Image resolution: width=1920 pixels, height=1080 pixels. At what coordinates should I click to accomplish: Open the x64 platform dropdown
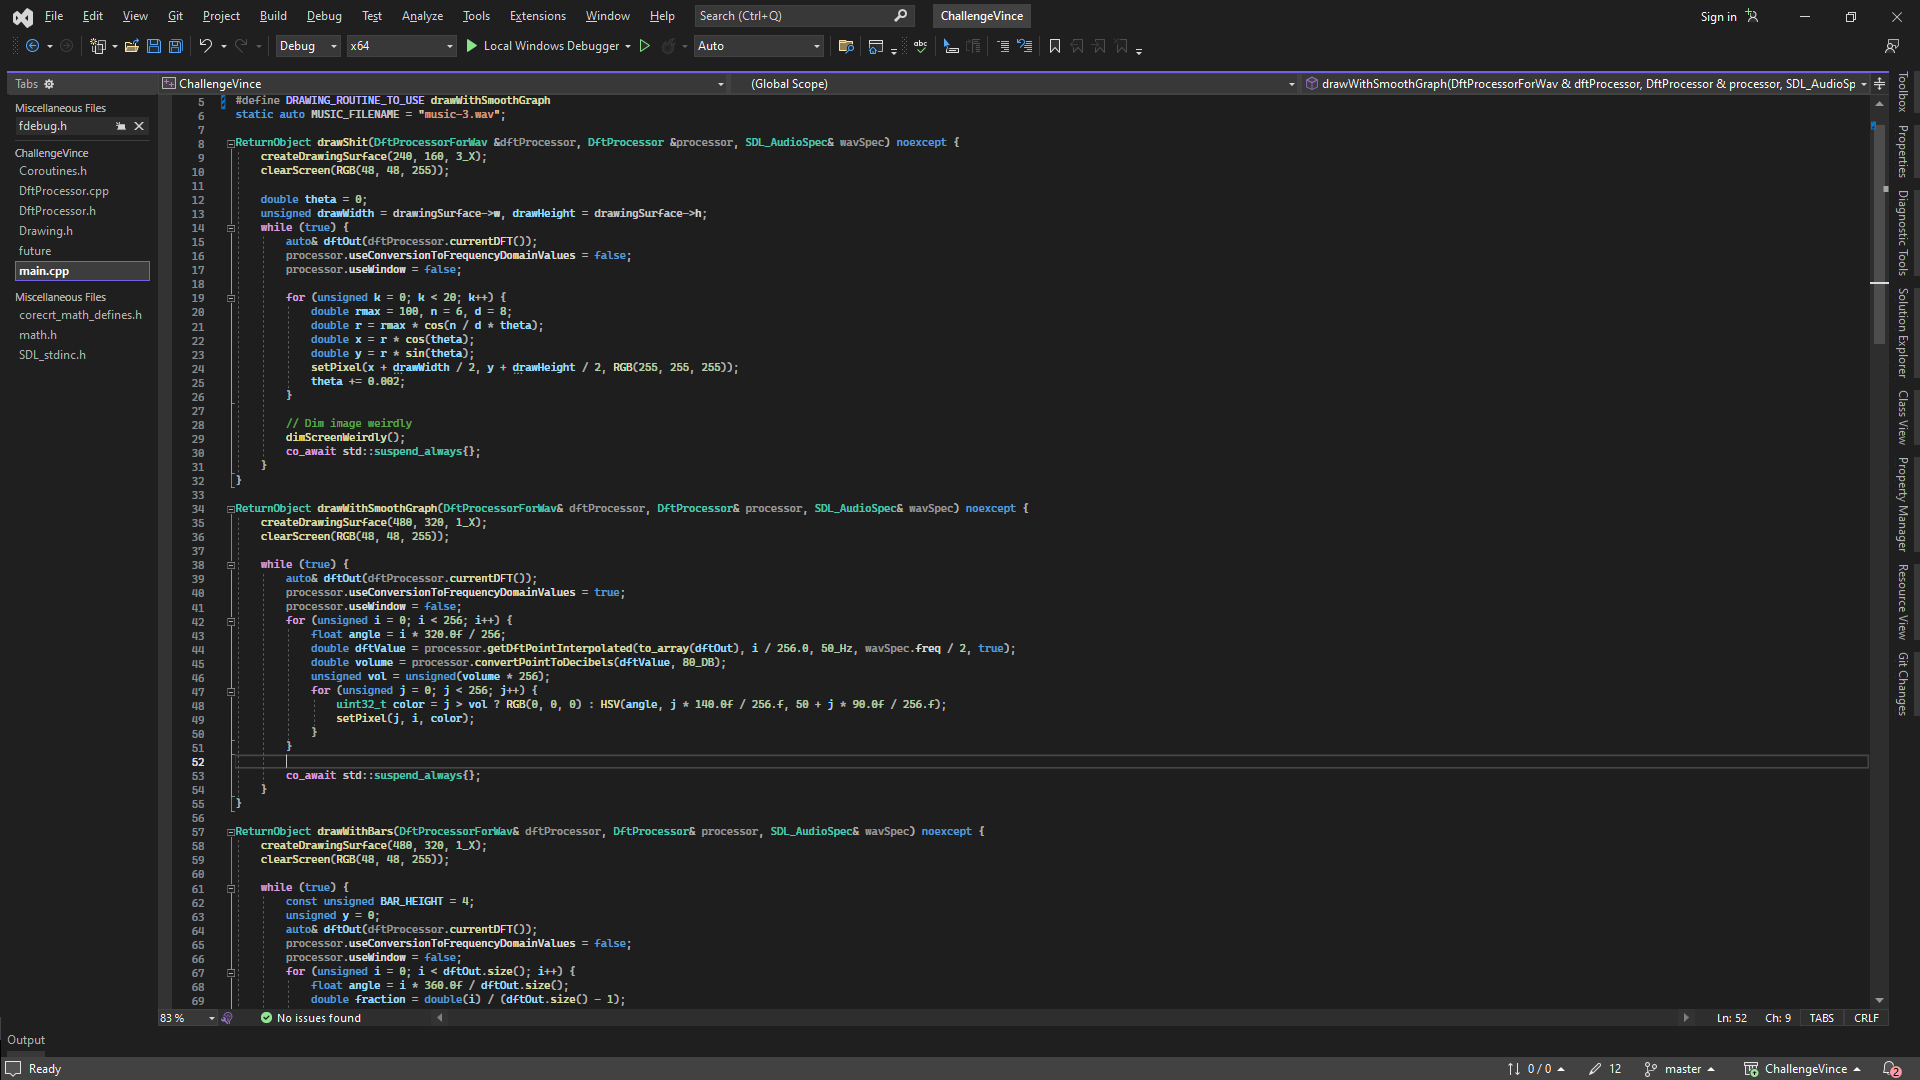pos(400,46)
